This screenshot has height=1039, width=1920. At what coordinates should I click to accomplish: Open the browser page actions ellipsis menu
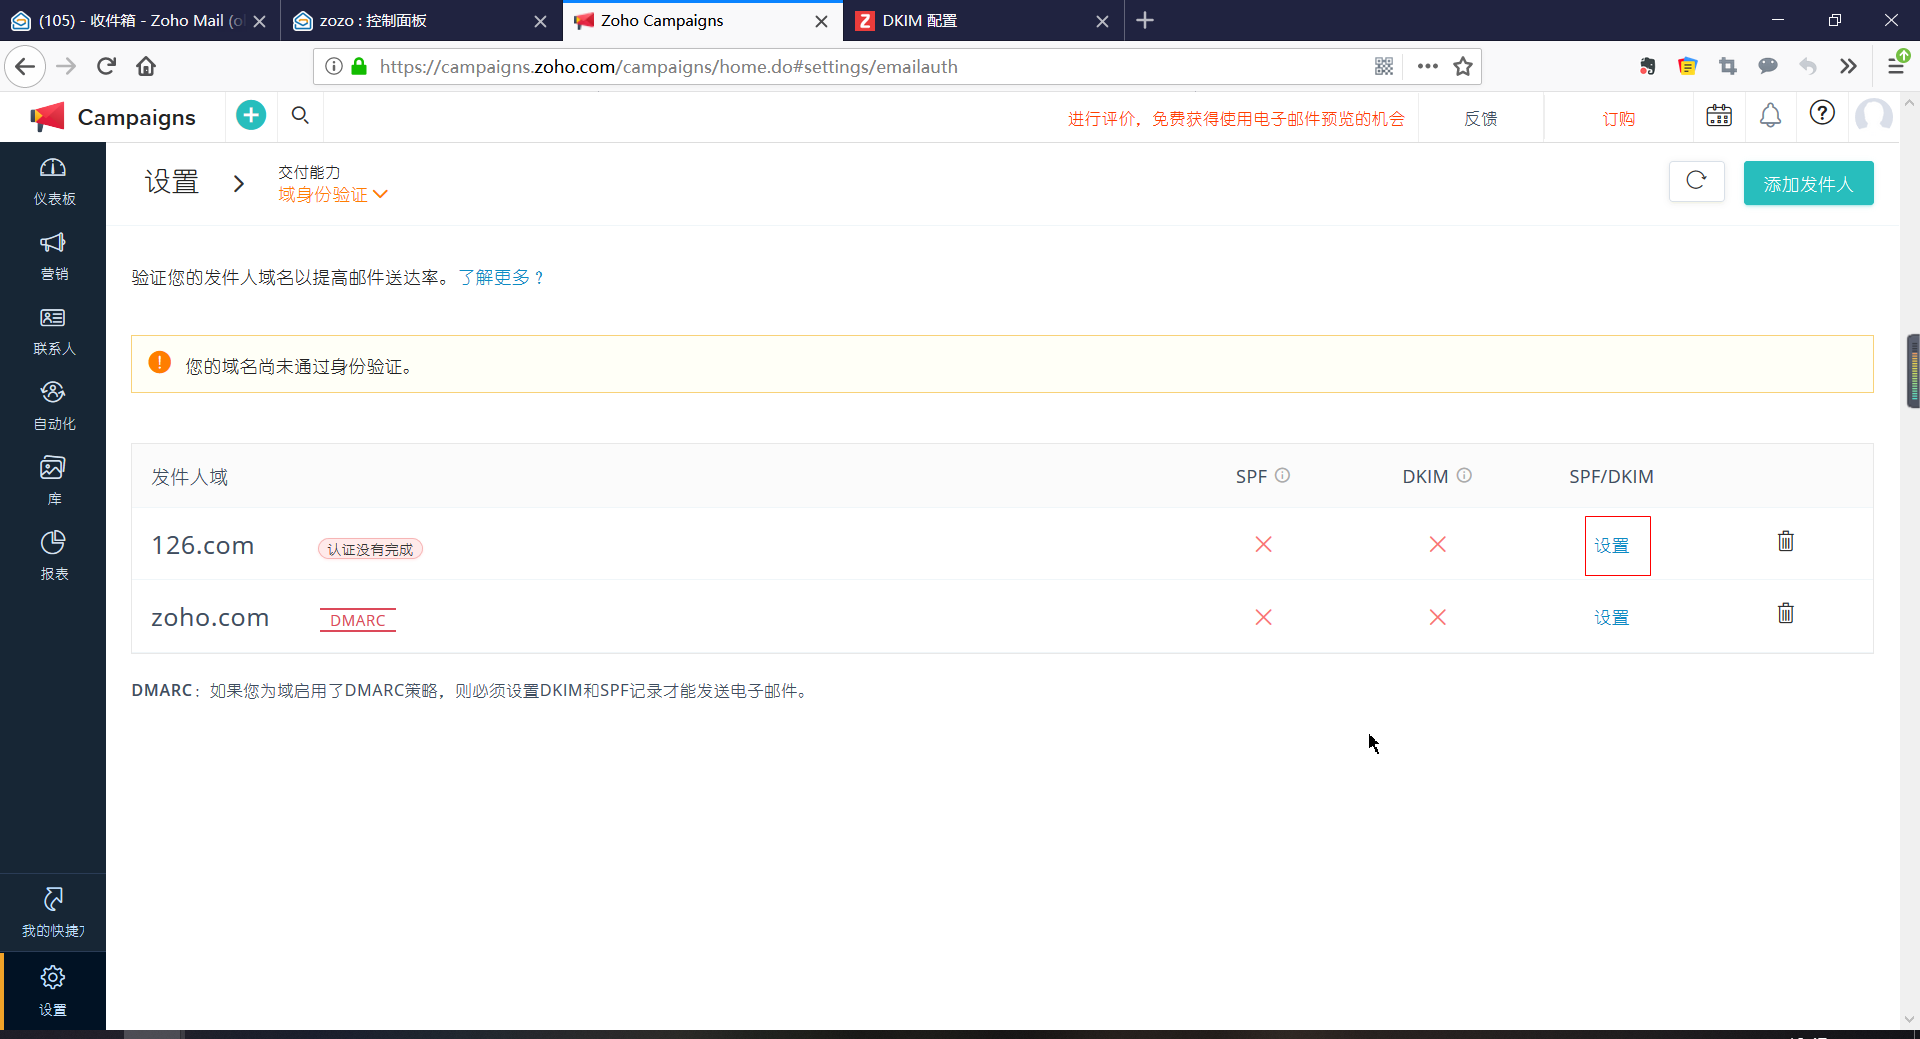(1427, 66)
